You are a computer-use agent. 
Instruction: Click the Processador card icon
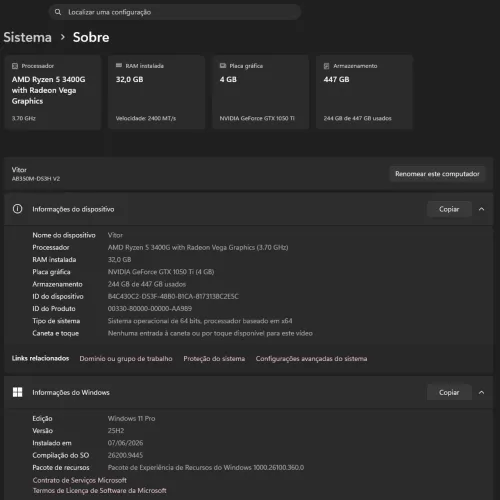[15, 66]
